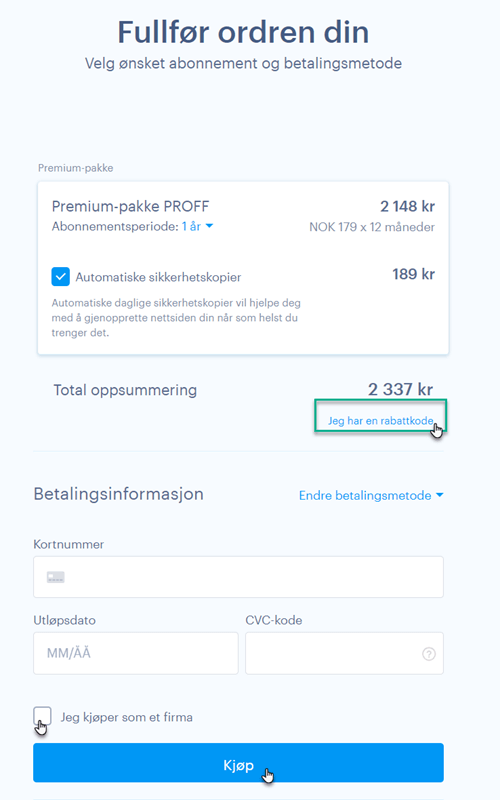This screenshot has width=500, height=800.
Task: Click the 'Jeg har en rabattkode' link
Action: (x=381, y=421)
